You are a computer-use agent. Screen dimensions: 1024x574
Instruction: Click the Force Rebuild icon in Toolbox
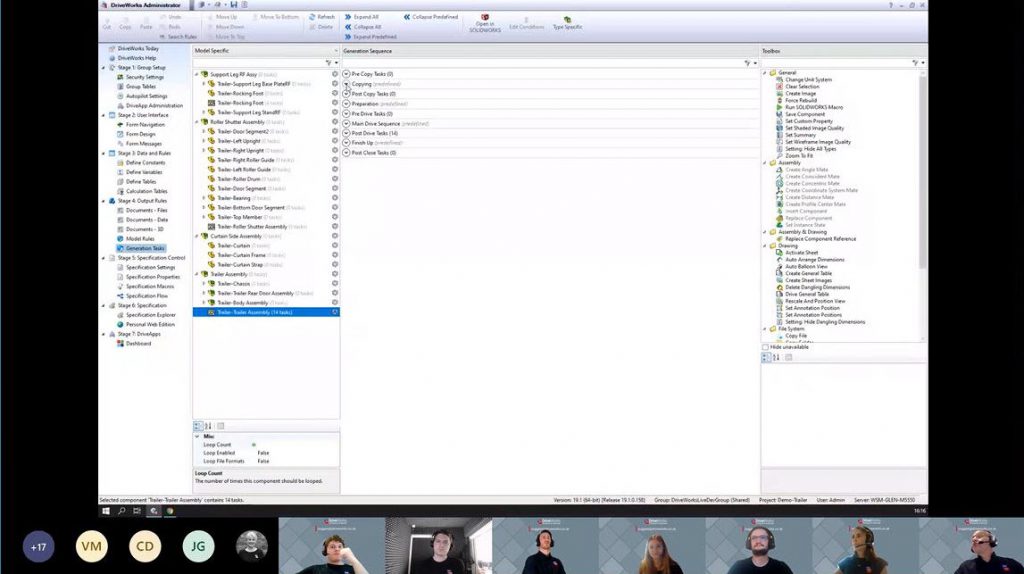pyautogui.click(x=779, y=101)
